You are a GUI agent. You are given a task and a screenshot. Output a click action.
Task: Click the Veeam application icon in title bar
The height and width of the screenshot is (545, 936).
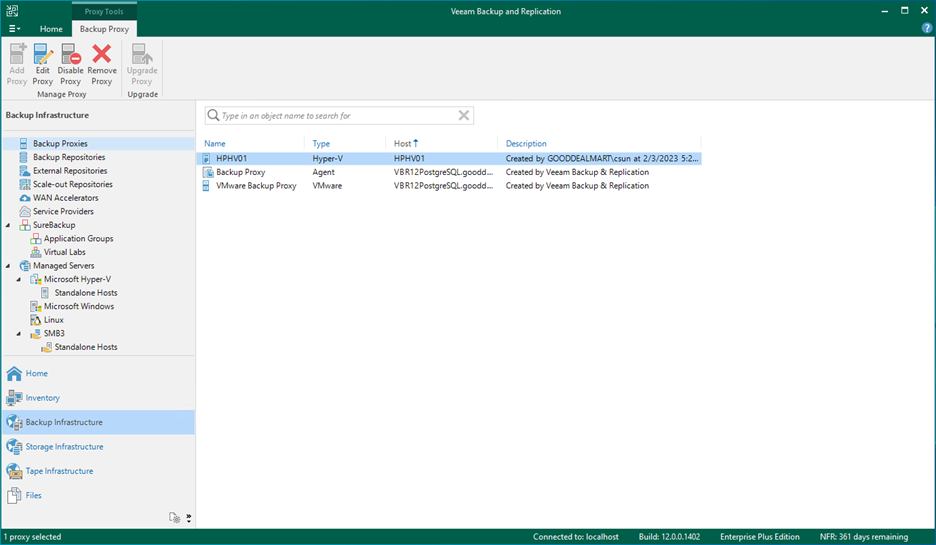[12, 10]
